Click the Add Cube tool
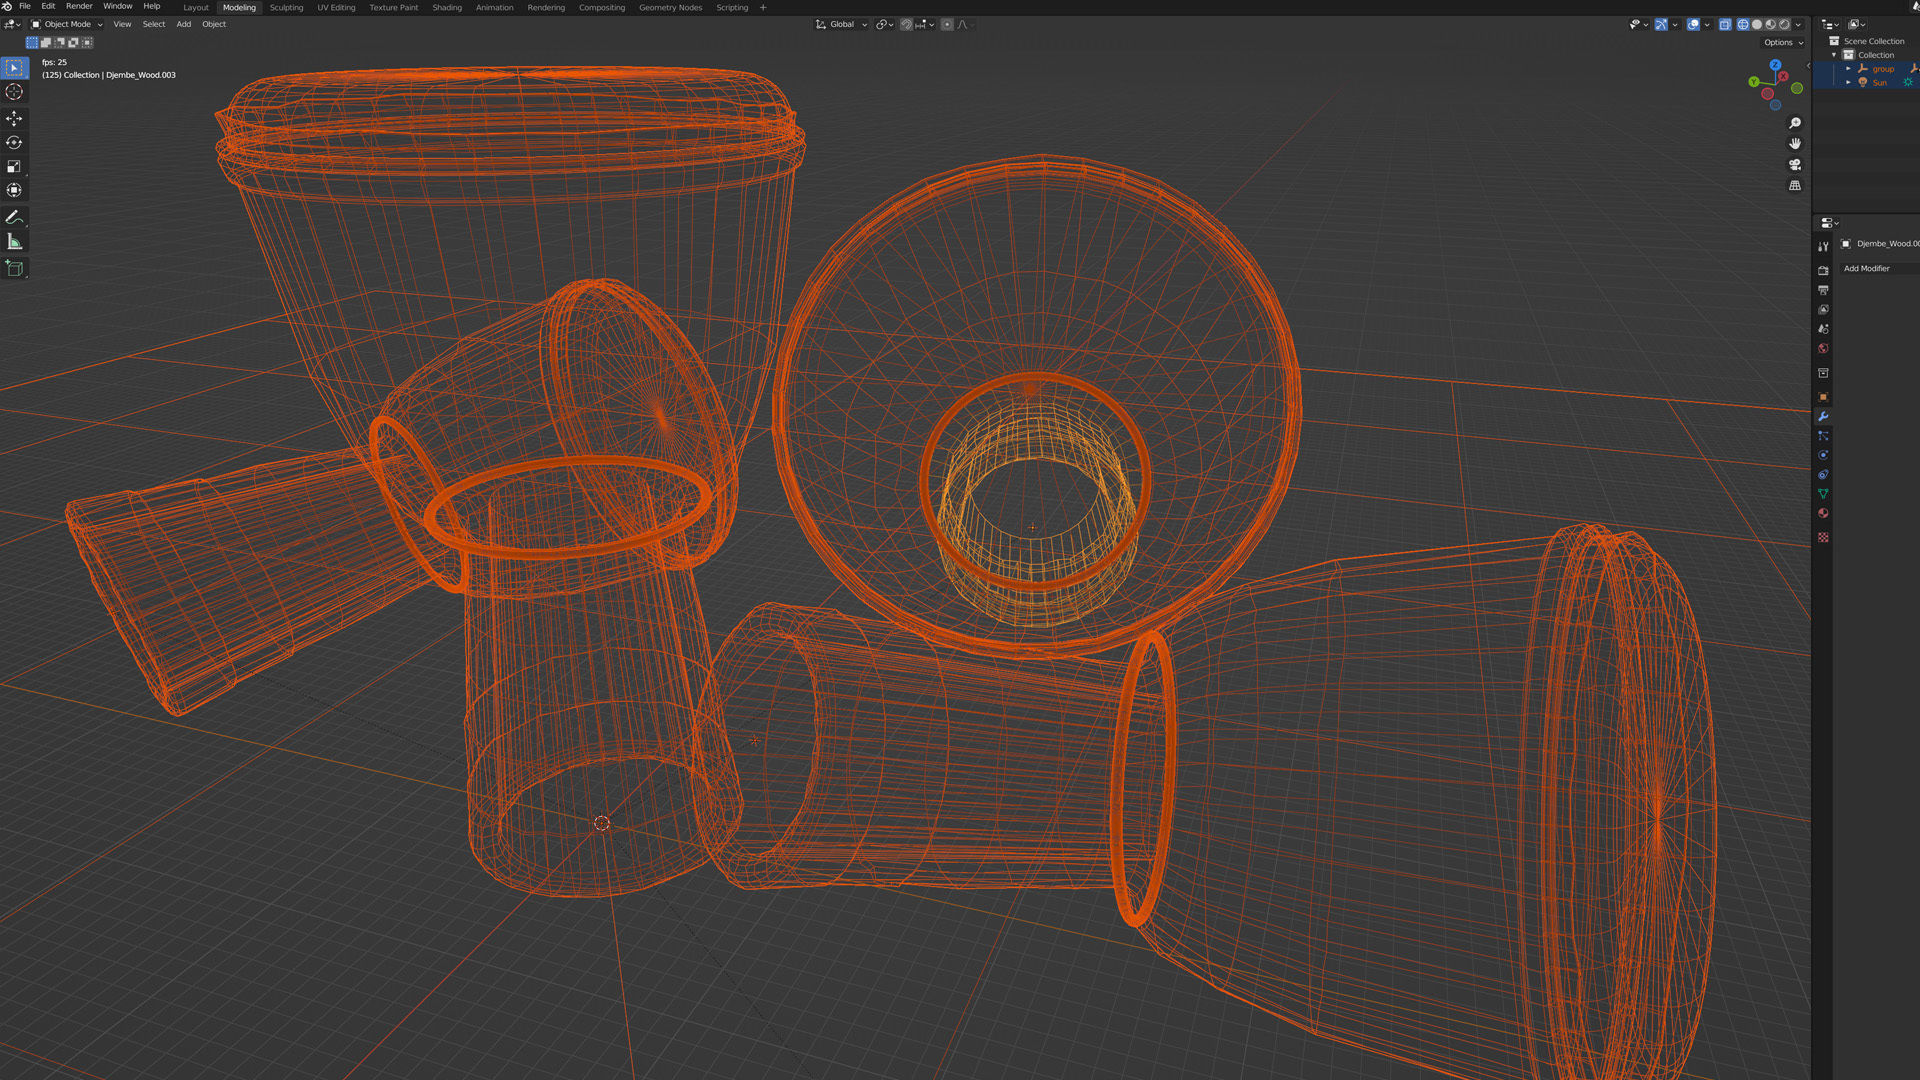The height and width of the screenshot is (1080, 1920). point(14,268)
